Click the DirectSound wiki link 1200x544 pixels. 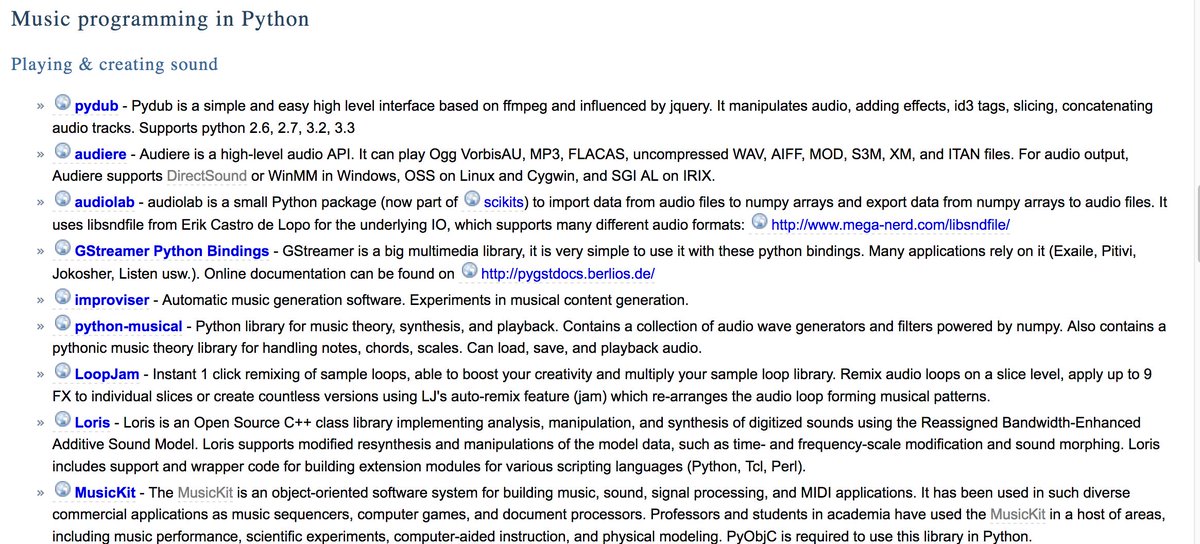click(x=206, y=177)
